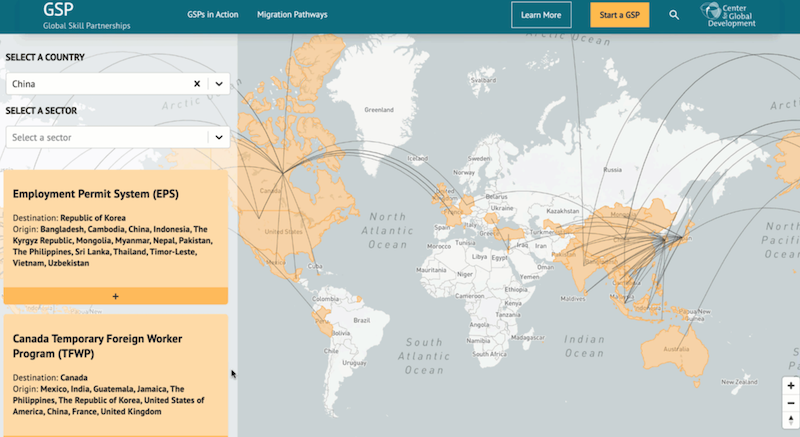Click the Russia label on map
The image size is (800, 437).
tap(612, 170)
